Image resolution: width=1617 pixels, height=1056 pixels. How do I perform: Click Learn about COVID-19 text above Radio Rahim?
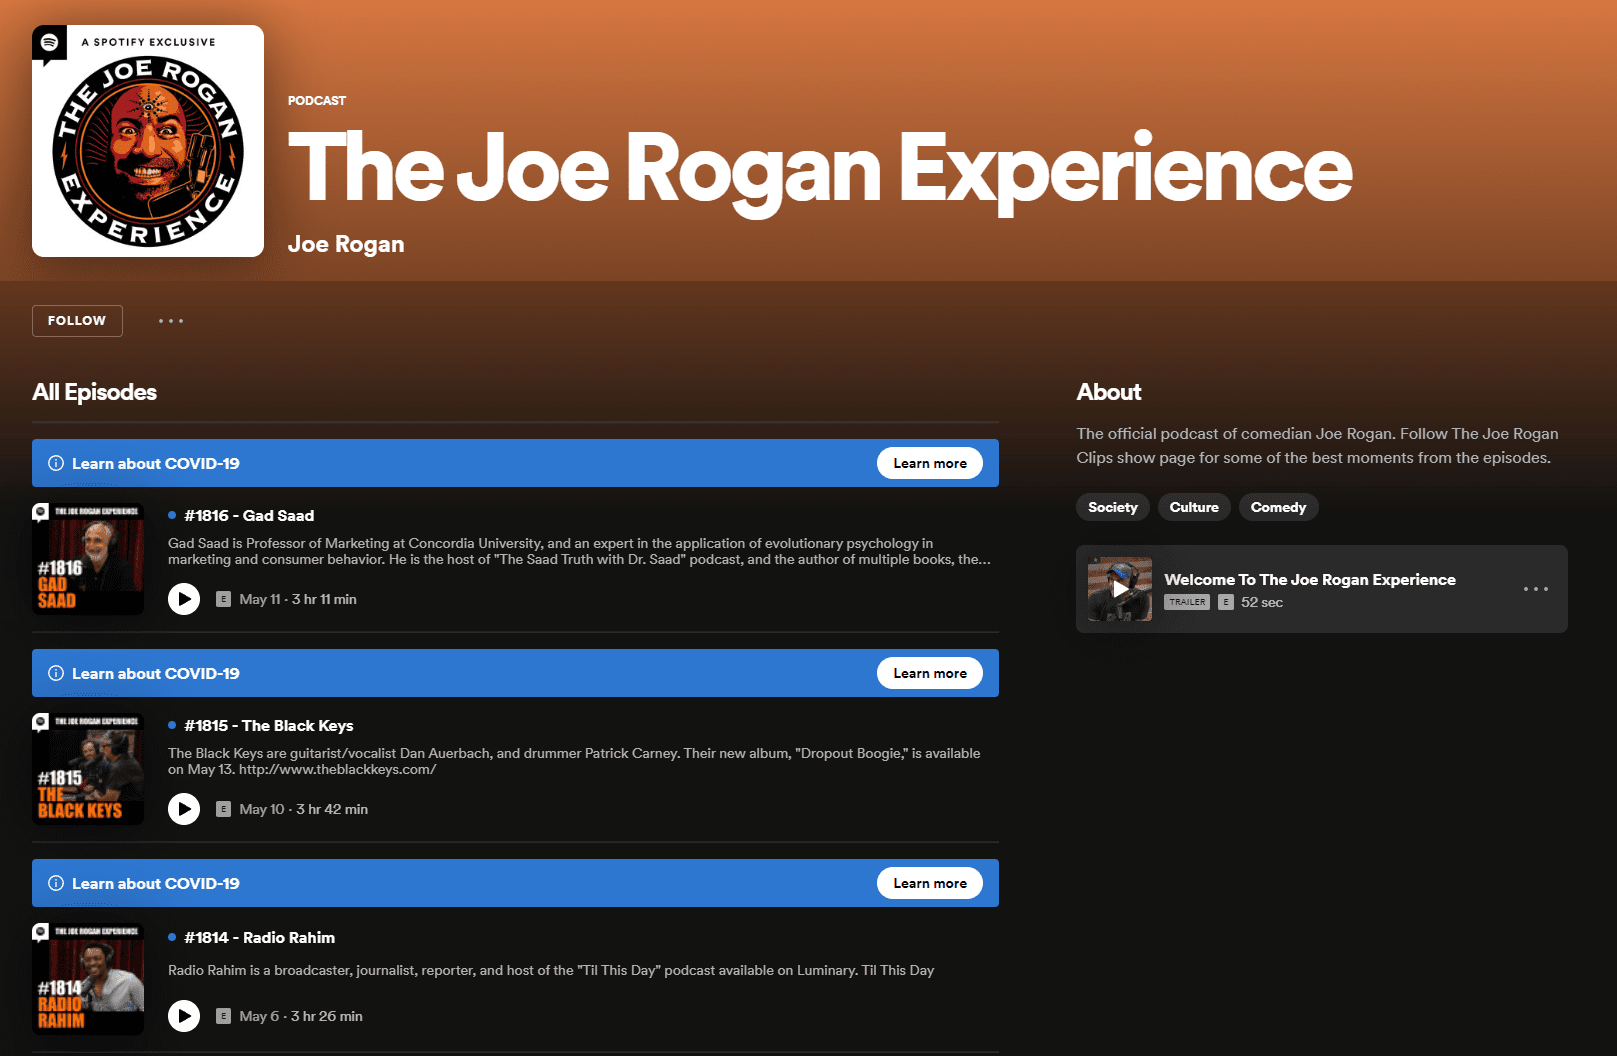156,883
